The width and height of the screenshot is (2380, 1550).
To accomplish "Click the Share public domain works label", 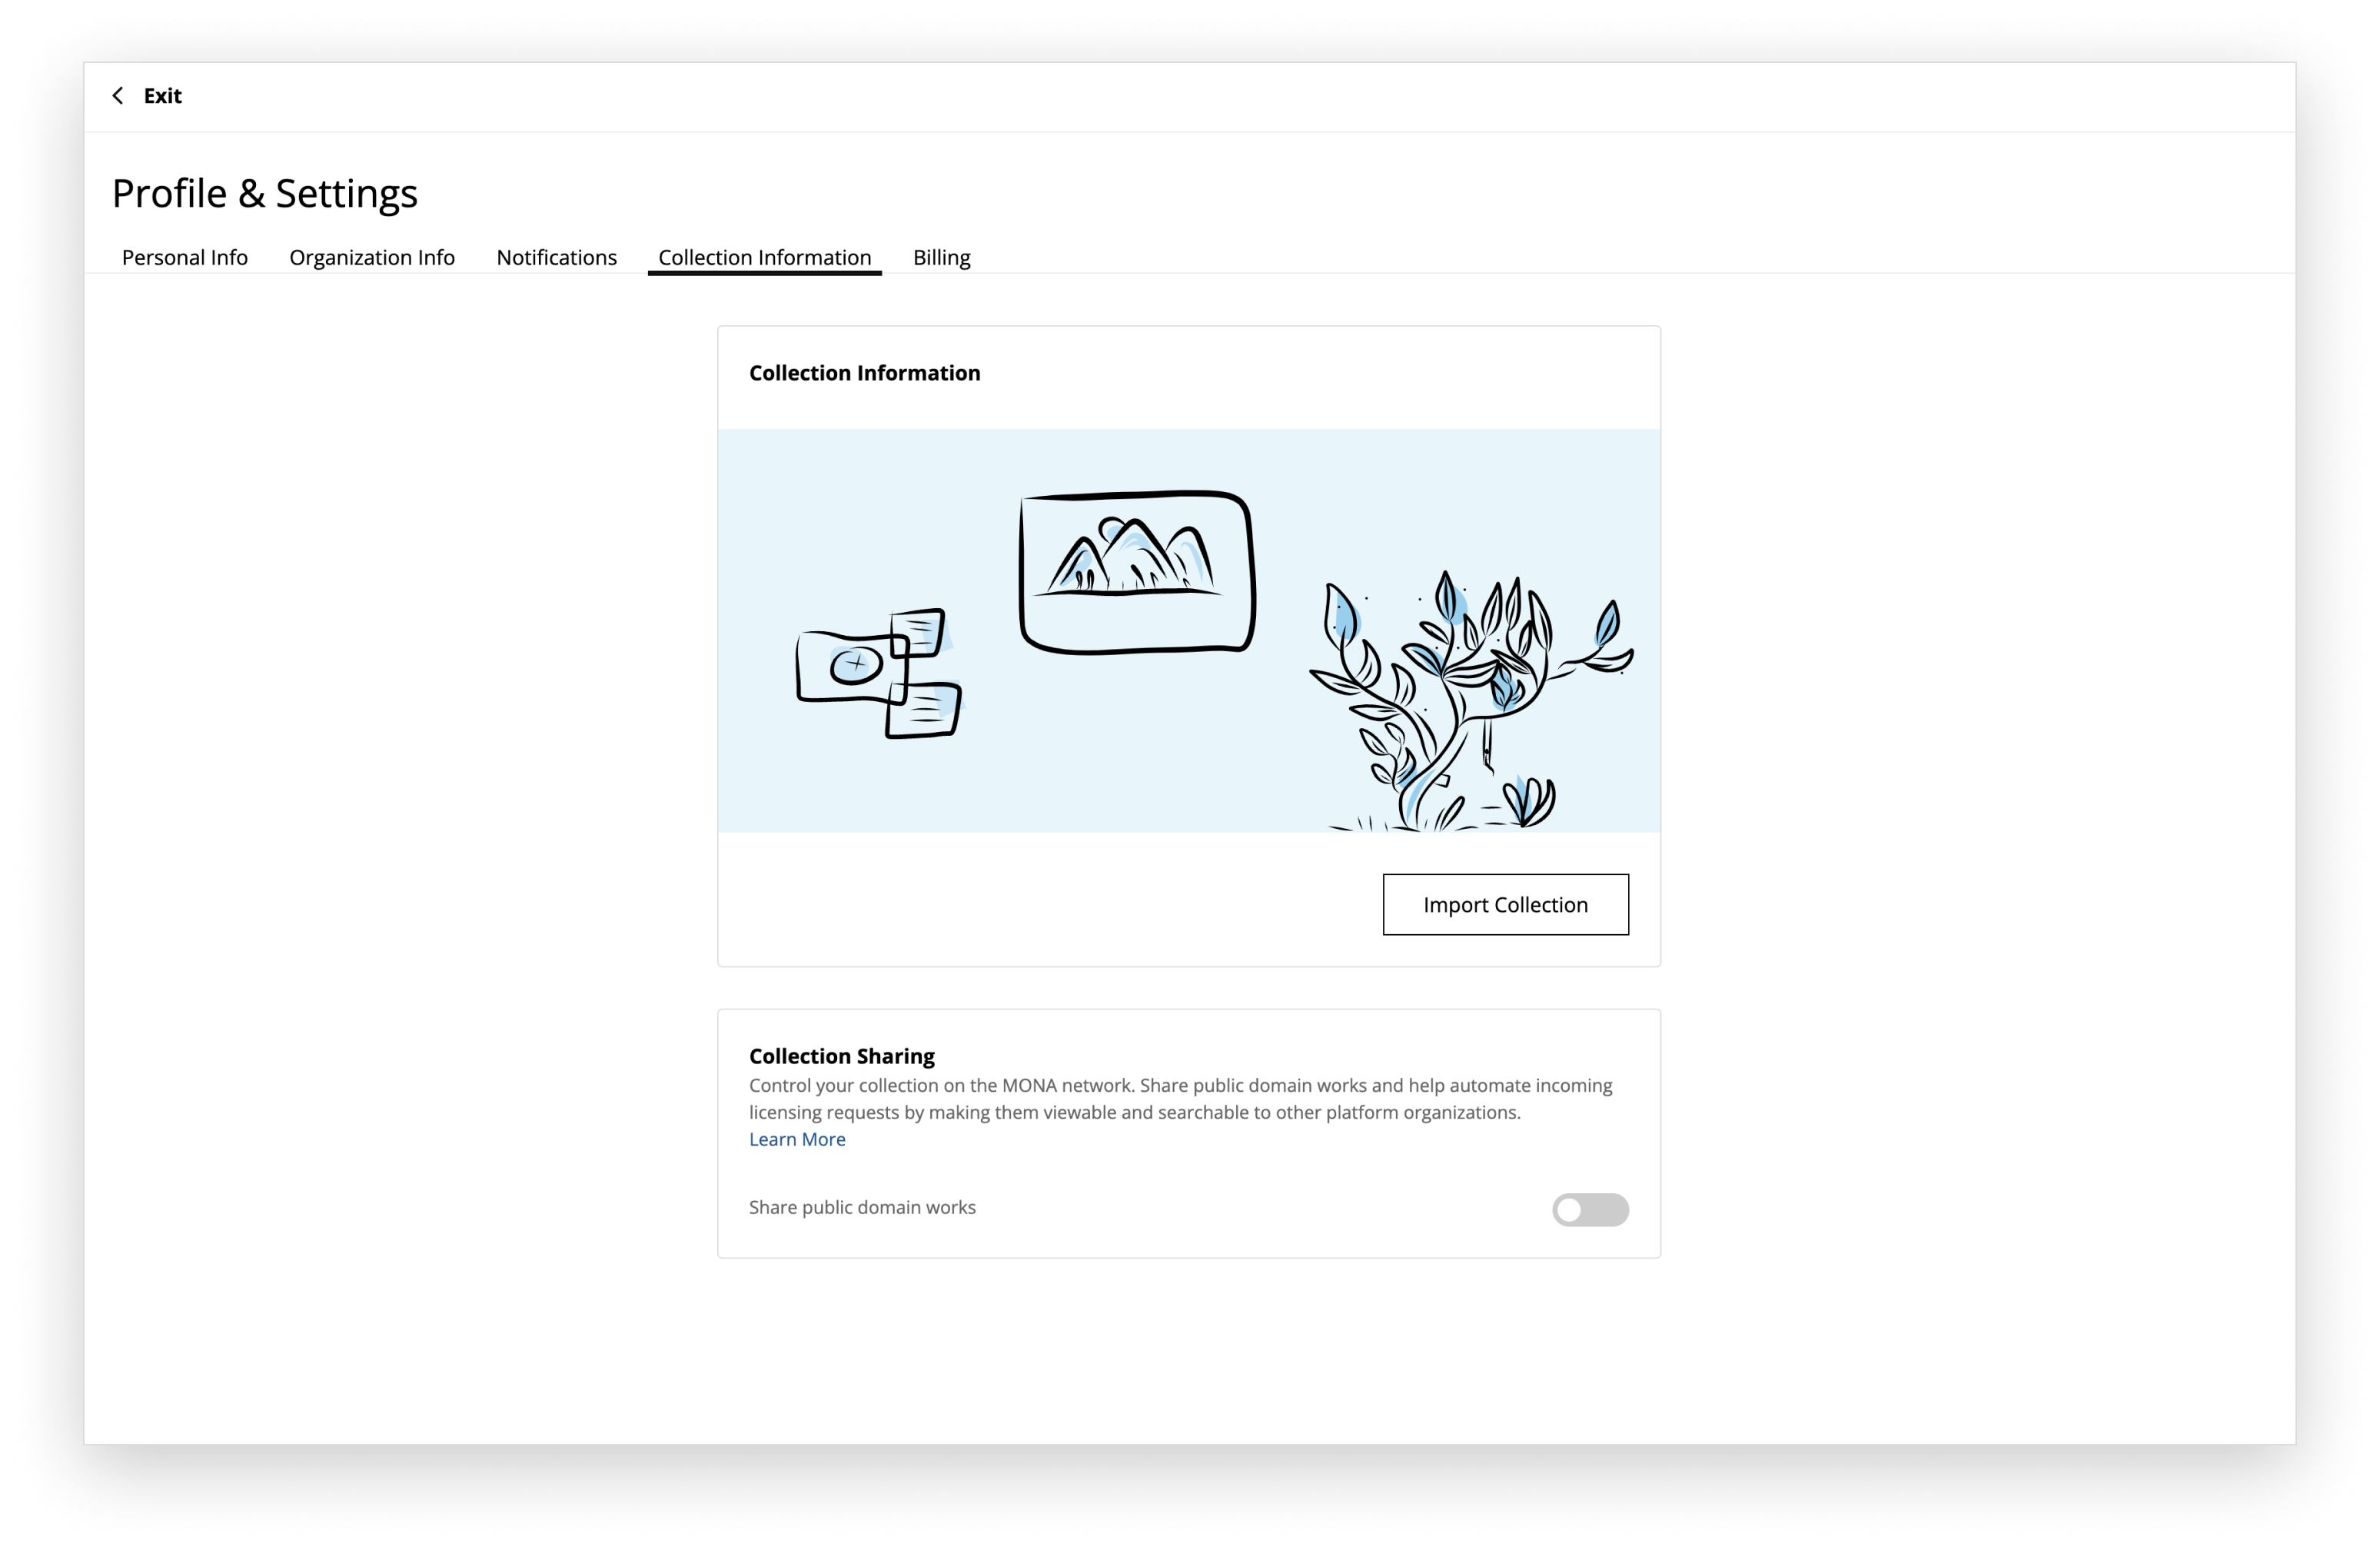I will click(x=862, y=1207).
